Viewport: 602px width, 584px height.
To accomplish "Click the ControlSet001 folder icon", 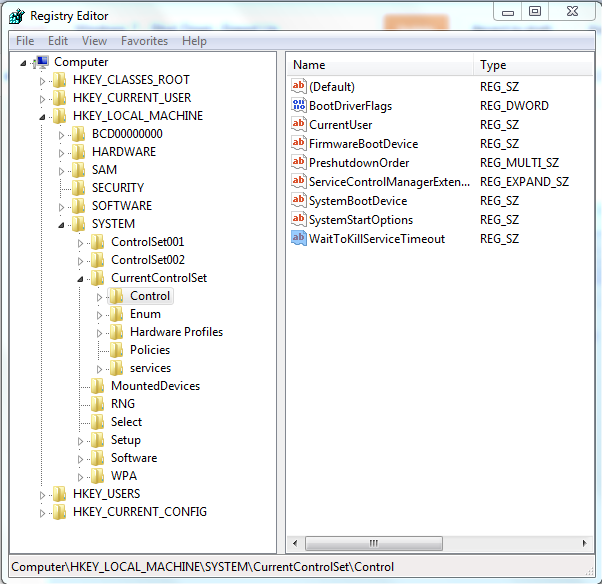I will (98, 242).
